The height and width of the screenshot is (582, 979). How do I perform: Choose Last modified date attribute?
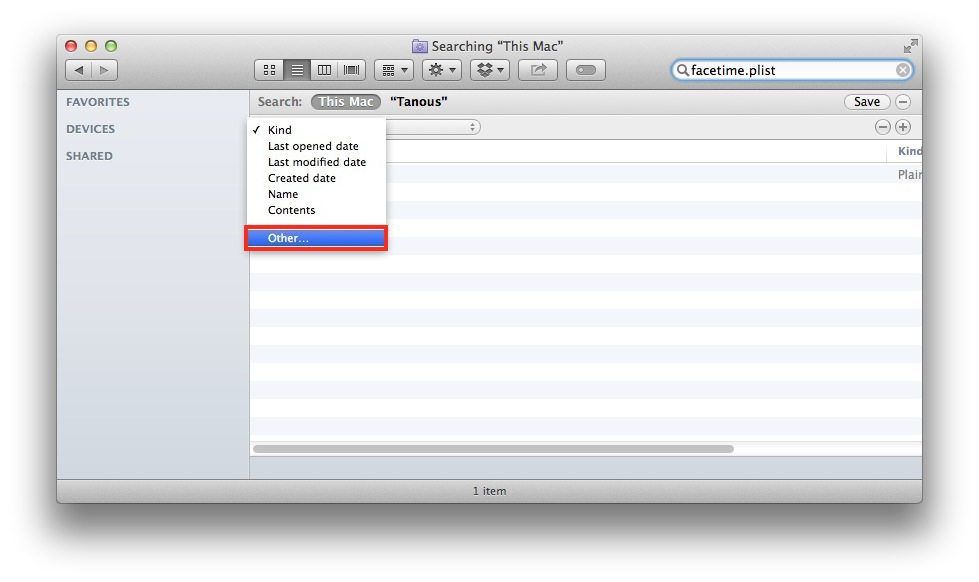coord(316,162)
